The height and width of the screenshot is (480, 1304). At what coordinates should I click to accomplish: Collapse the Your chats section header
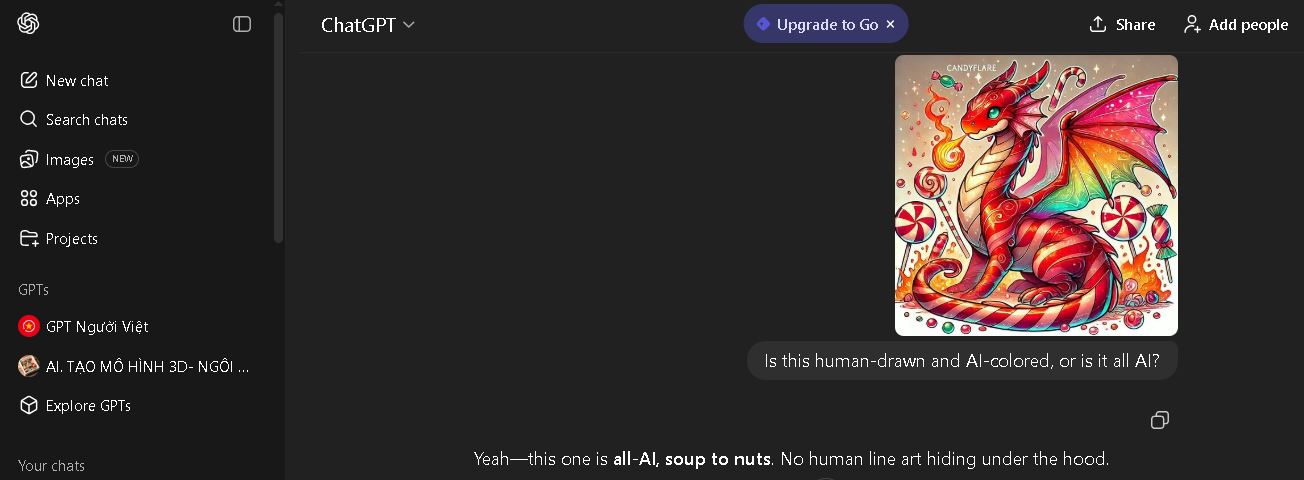click(x=51, y=465)
